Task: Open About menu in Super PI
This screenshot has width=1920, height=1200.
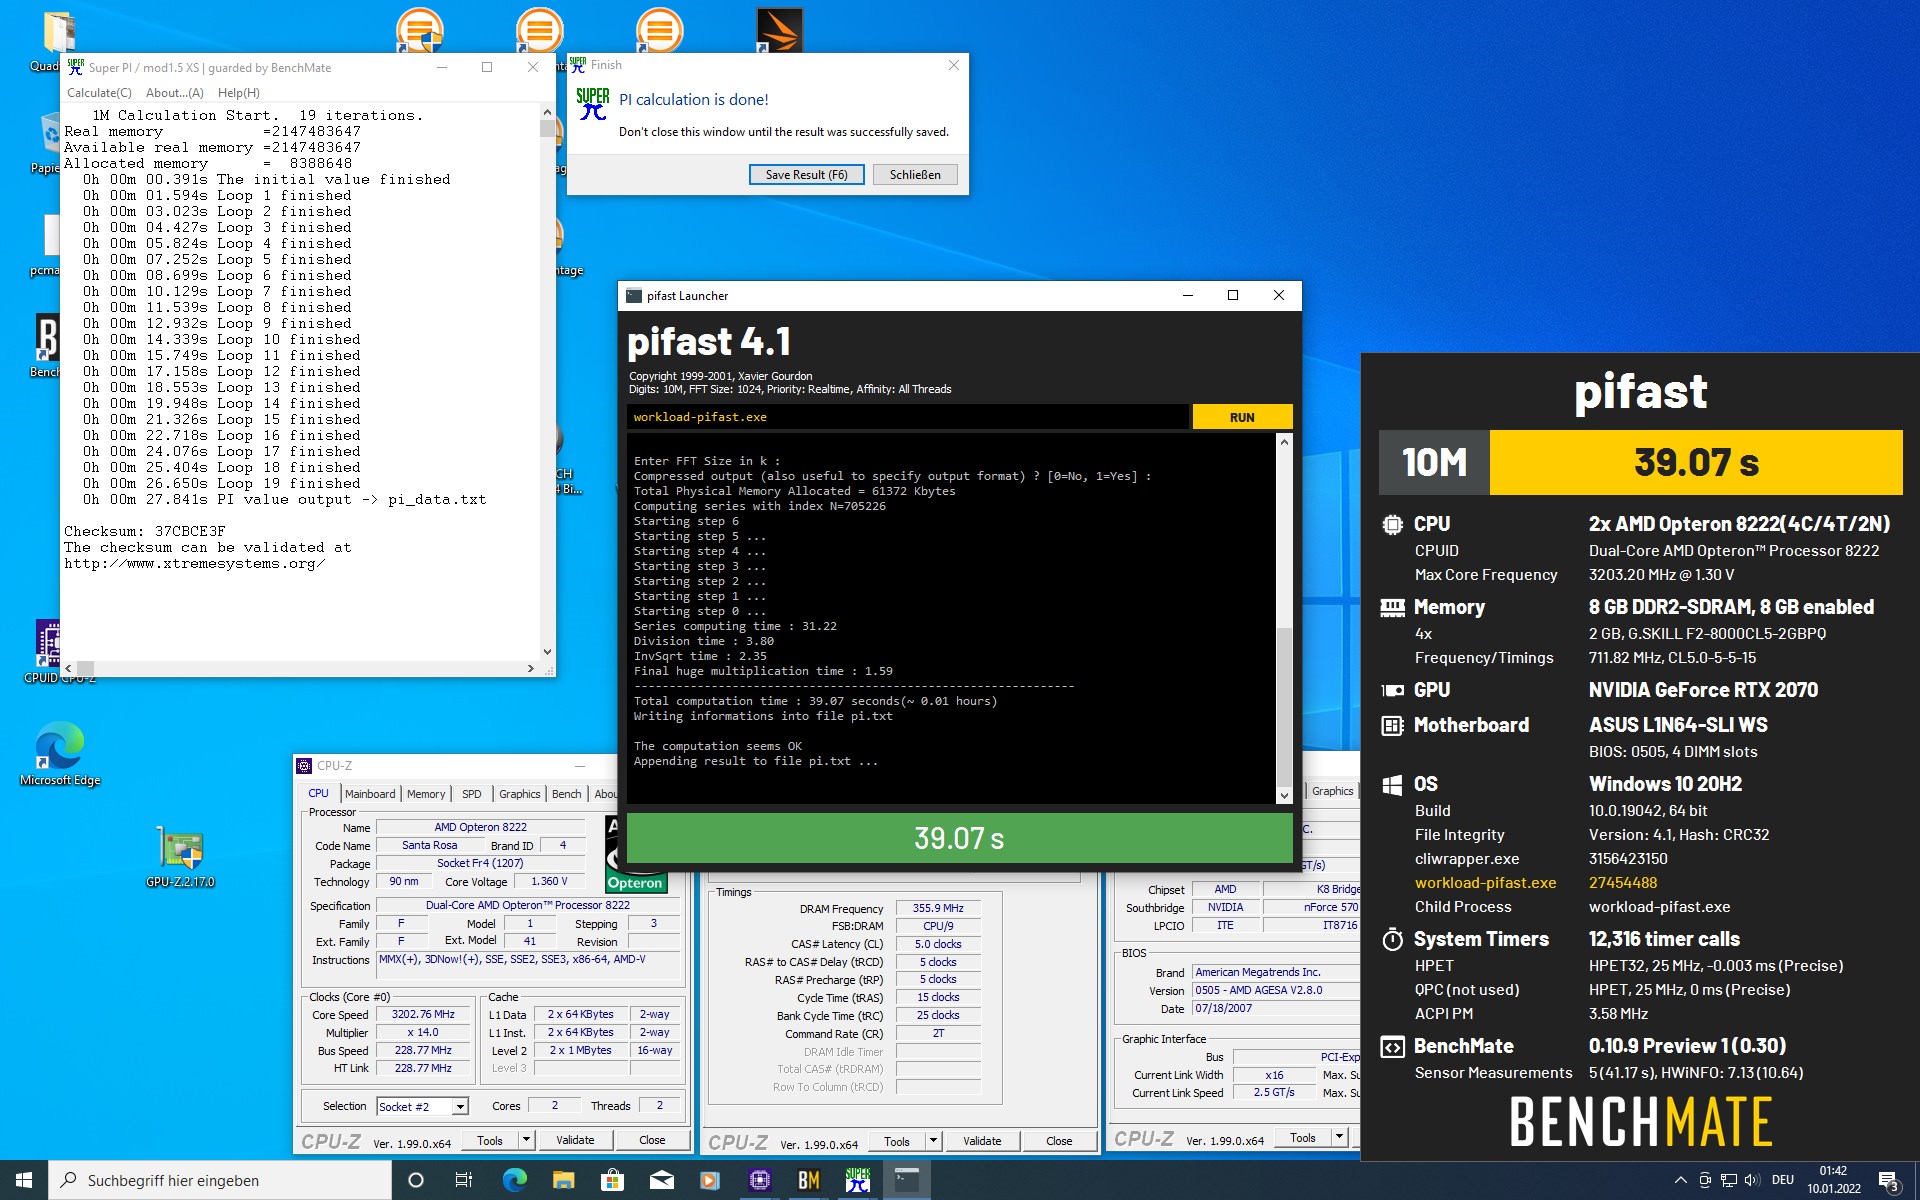Action: 174,93
